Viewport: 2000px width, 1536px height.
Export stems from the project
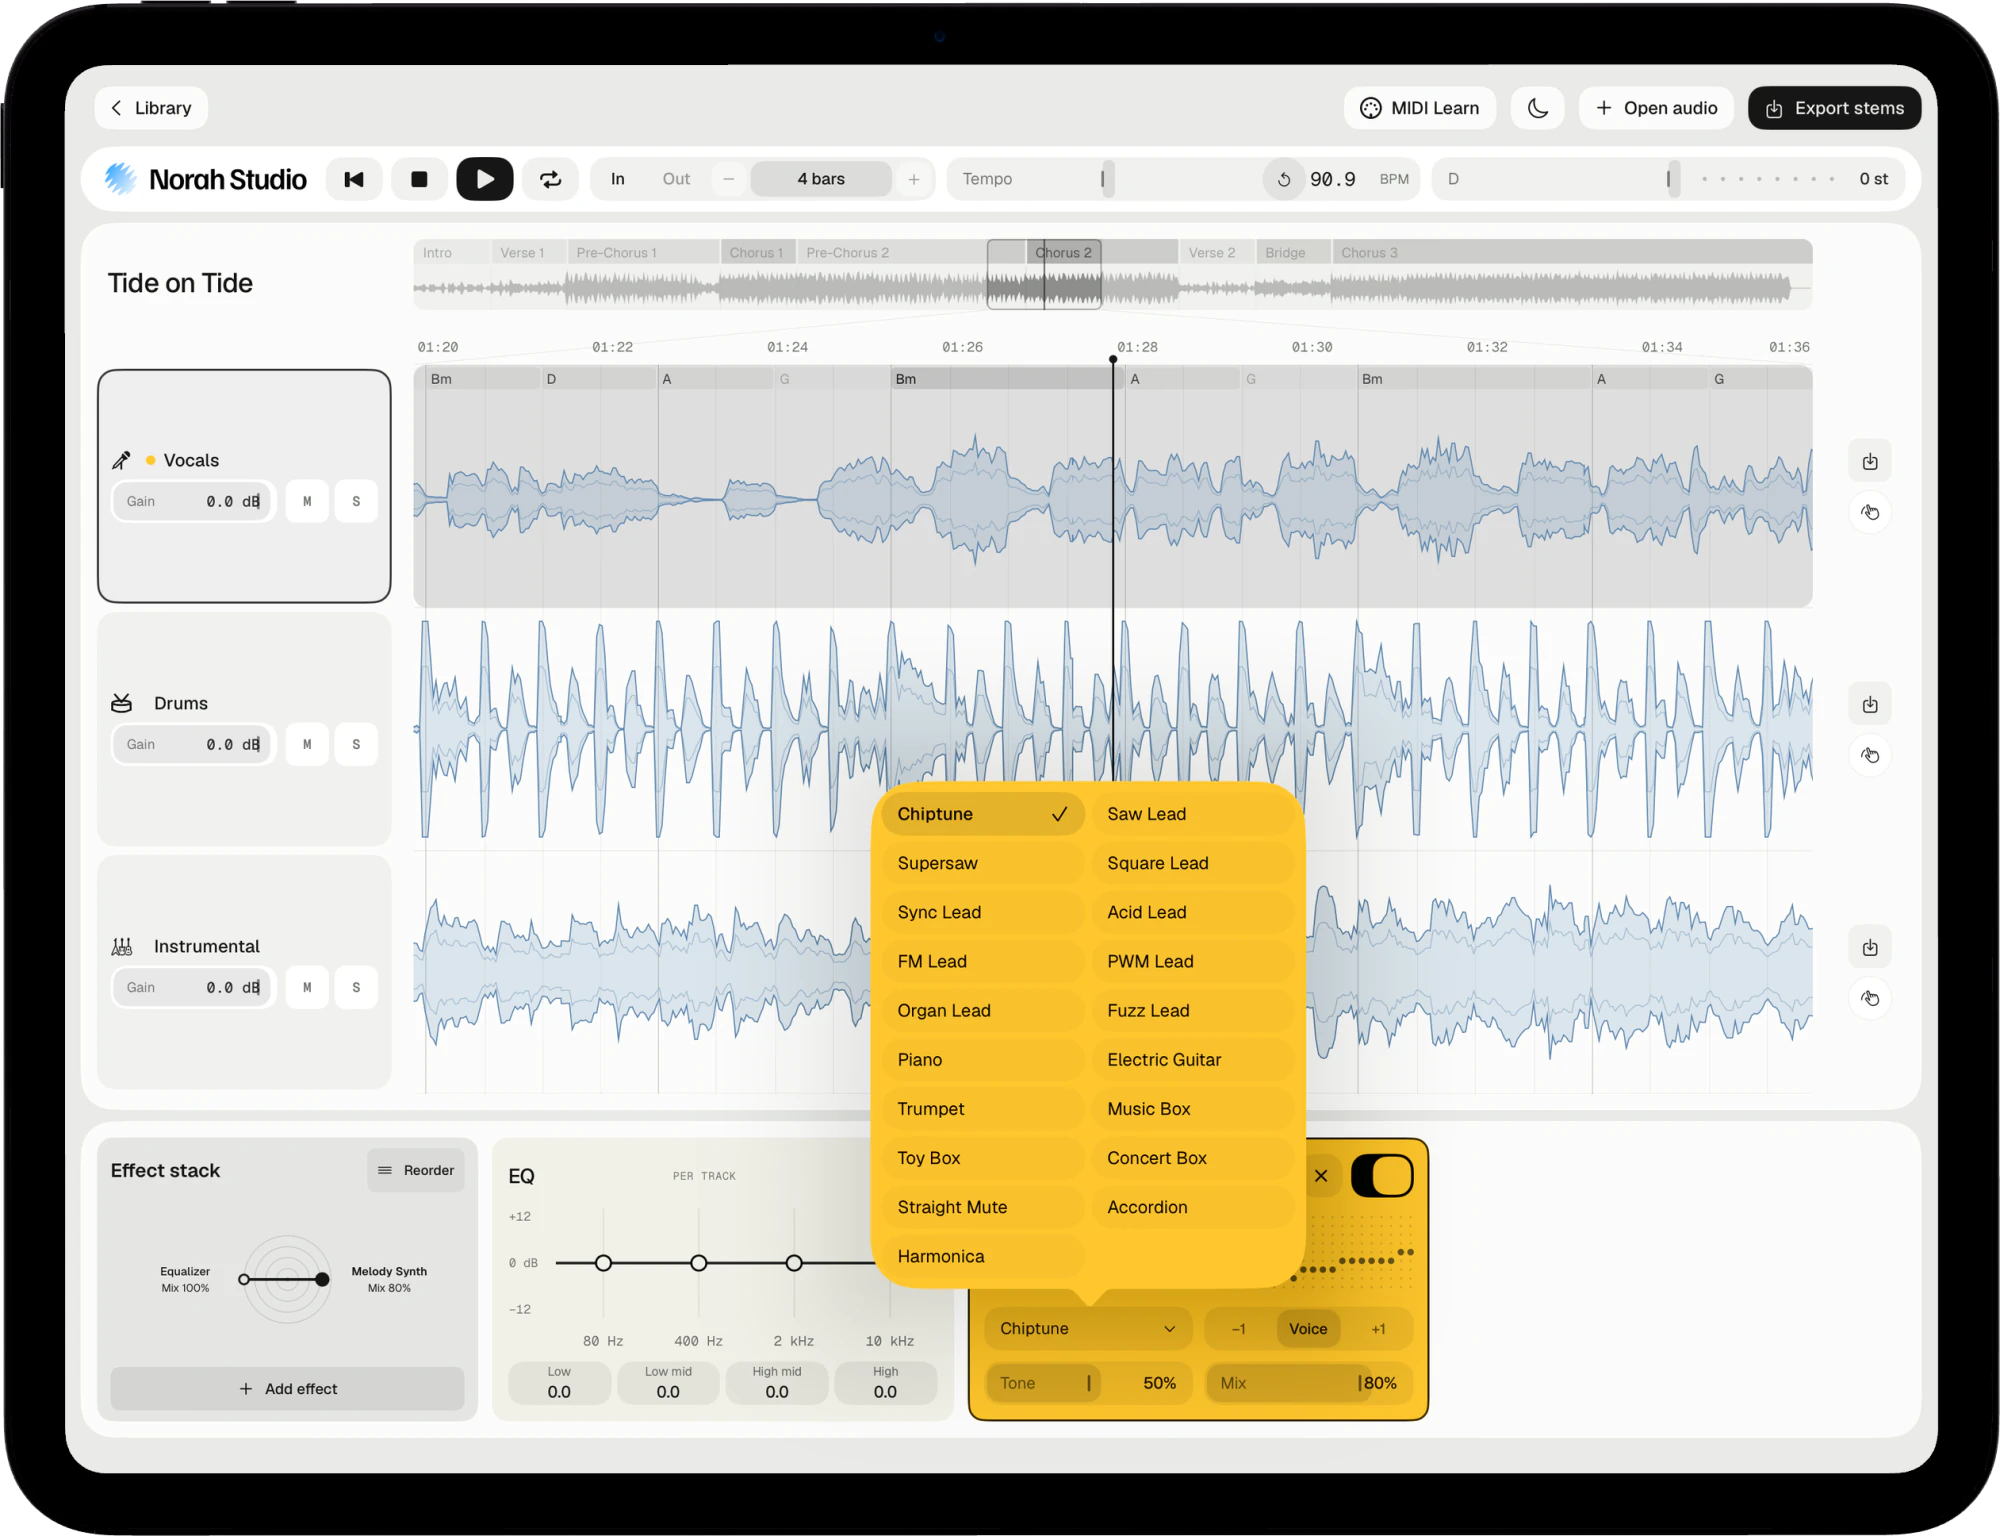tap(1835, 108)
